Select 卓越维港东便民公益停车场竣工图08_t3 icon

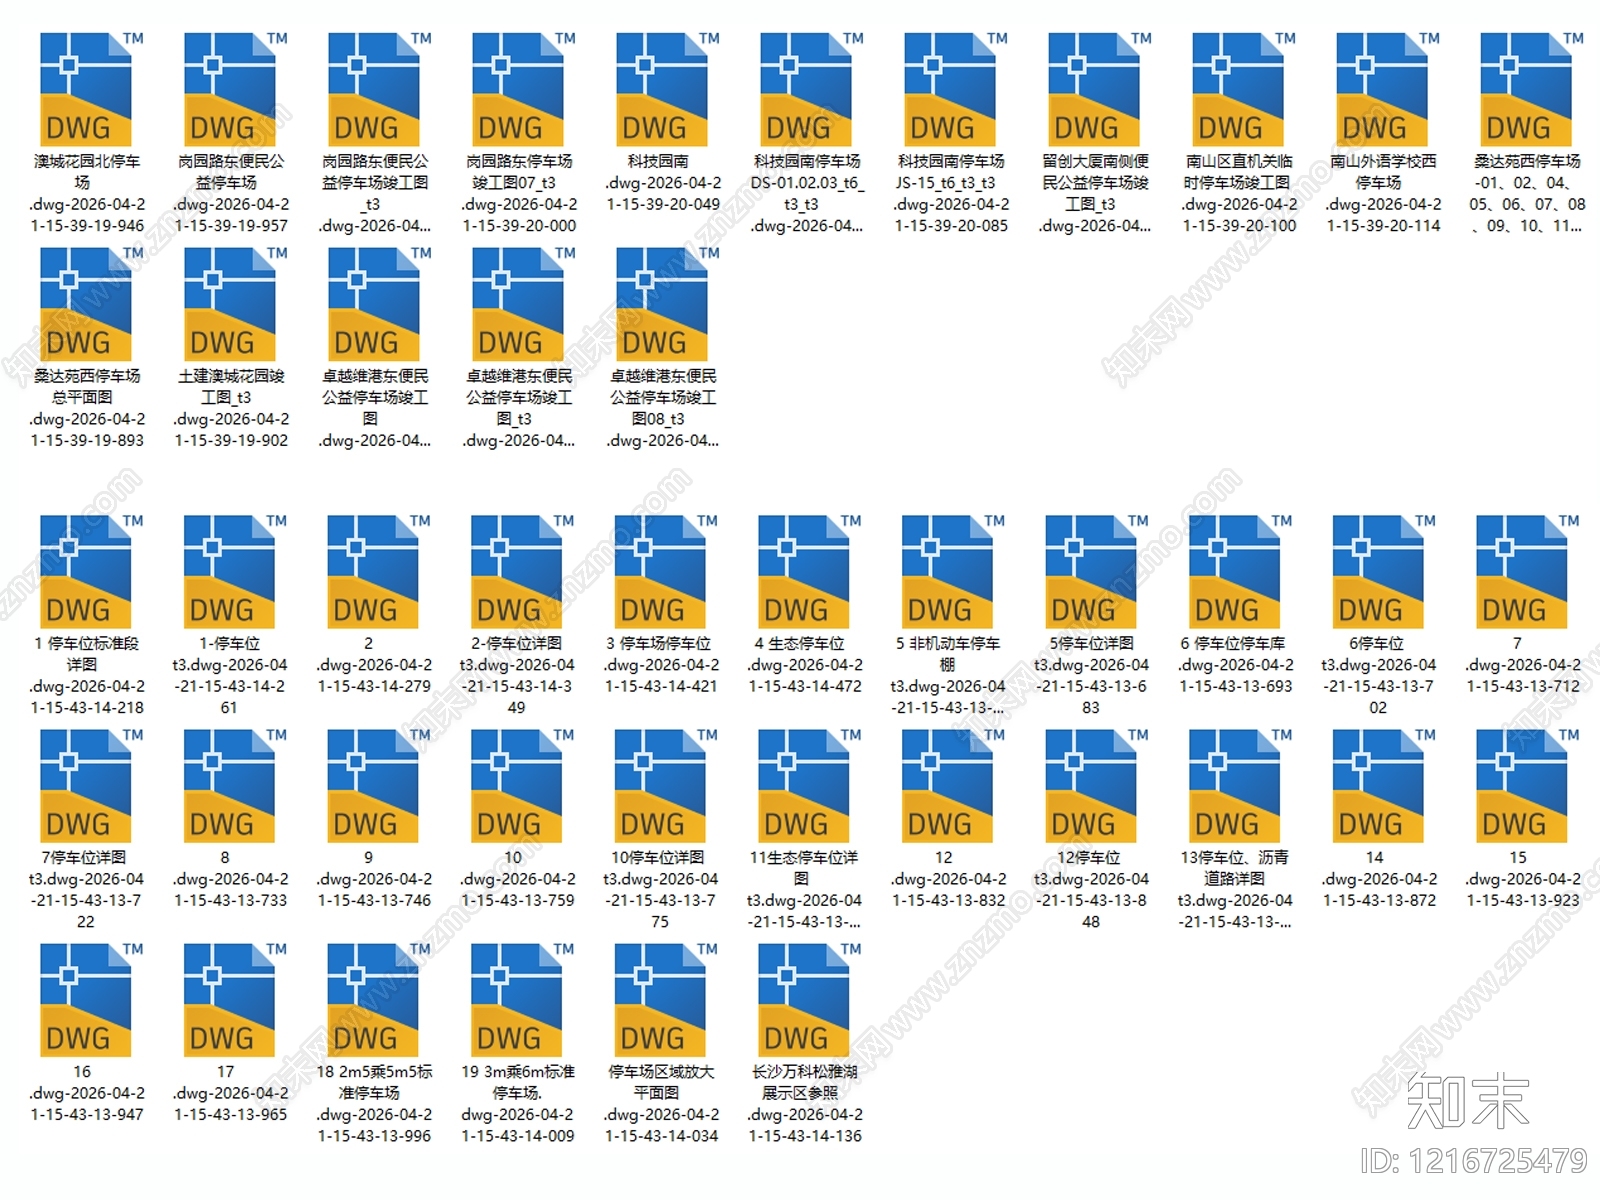pyautogui.click(x=662, y=304)
